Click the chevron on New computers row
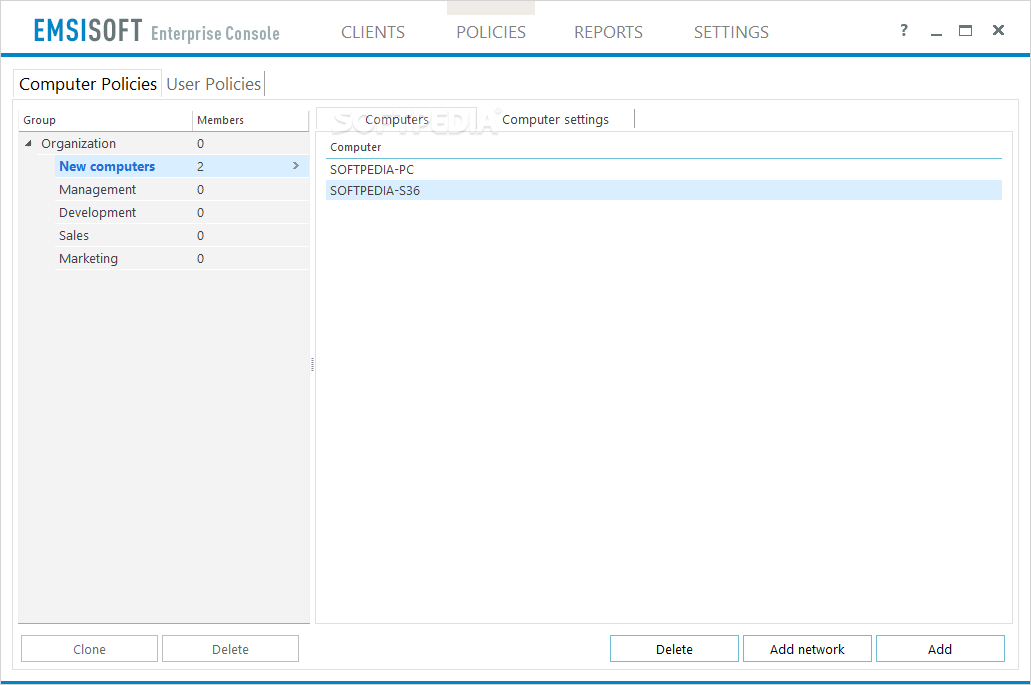This screenshot has width=1031, height=685. 296,166
